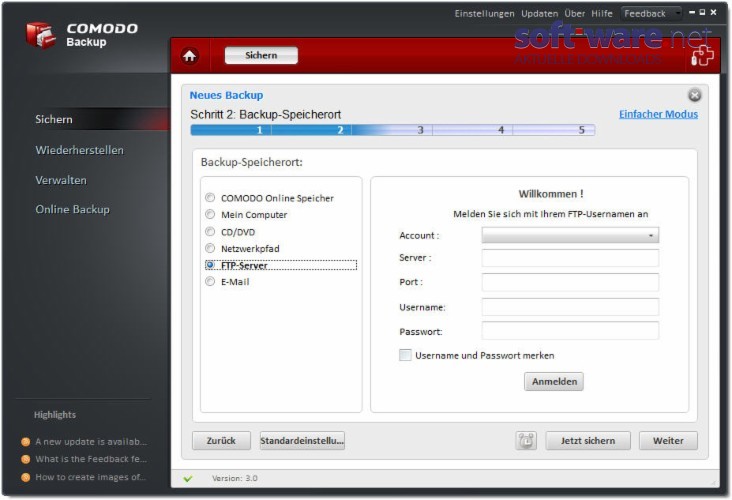Open the Hilfe menu

coord(602,14)
